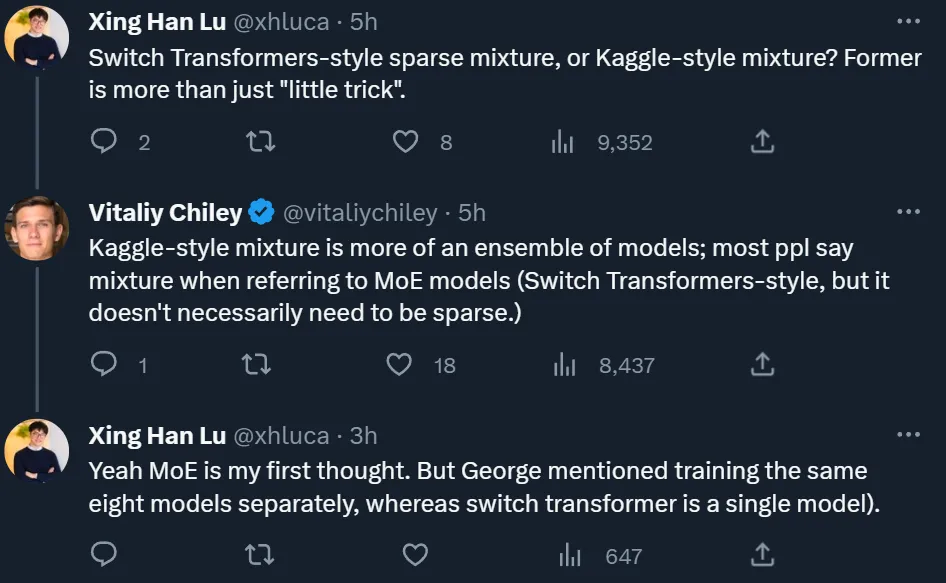Image resolution: width=946 pixels, height=583 pixels.
Task: View analytics showing 8,437 views
Action: (565, 365)
